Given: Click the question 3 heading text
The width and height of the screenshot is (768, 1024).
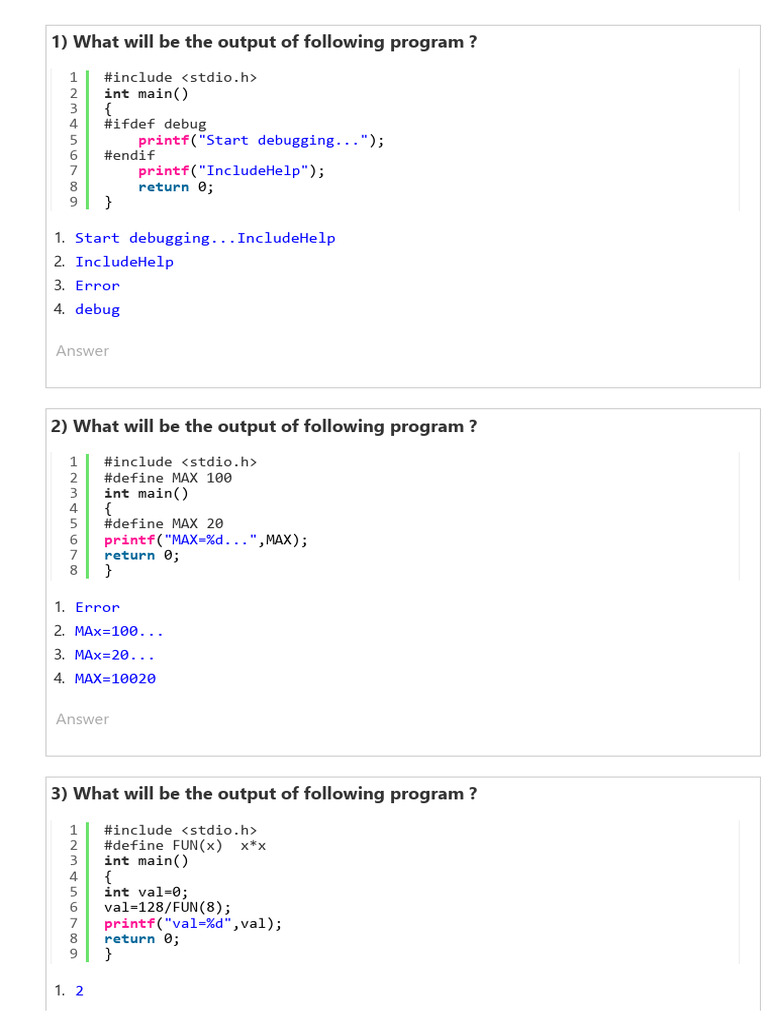Looking at the screenshot, I should click(264, 794).
